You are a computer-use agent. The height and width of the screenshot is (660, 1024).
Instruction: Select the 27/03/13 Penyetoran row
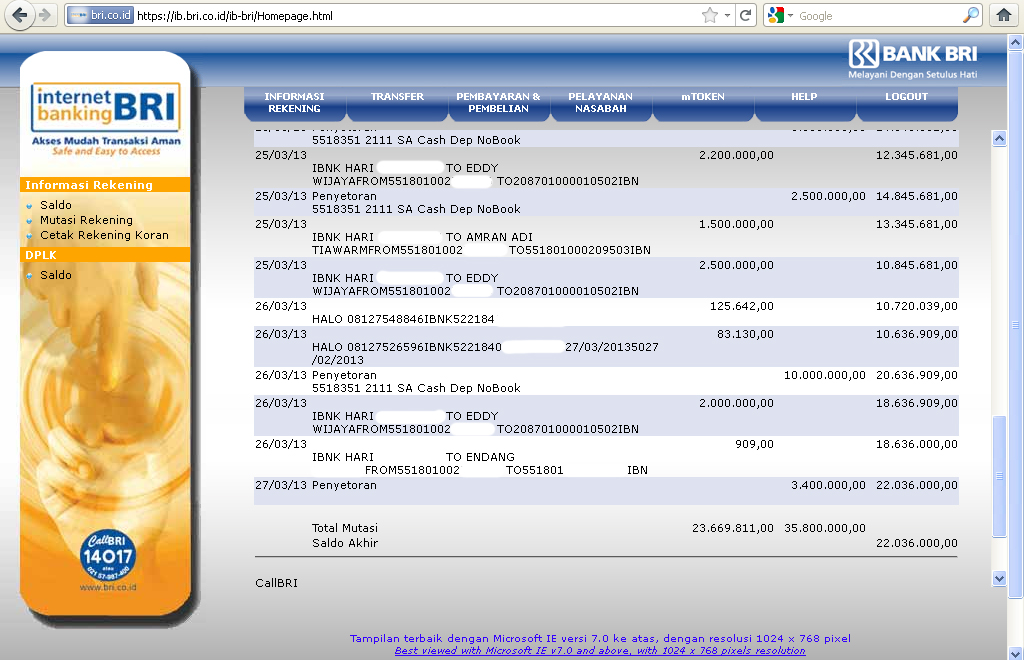click(x=606, y=492)
